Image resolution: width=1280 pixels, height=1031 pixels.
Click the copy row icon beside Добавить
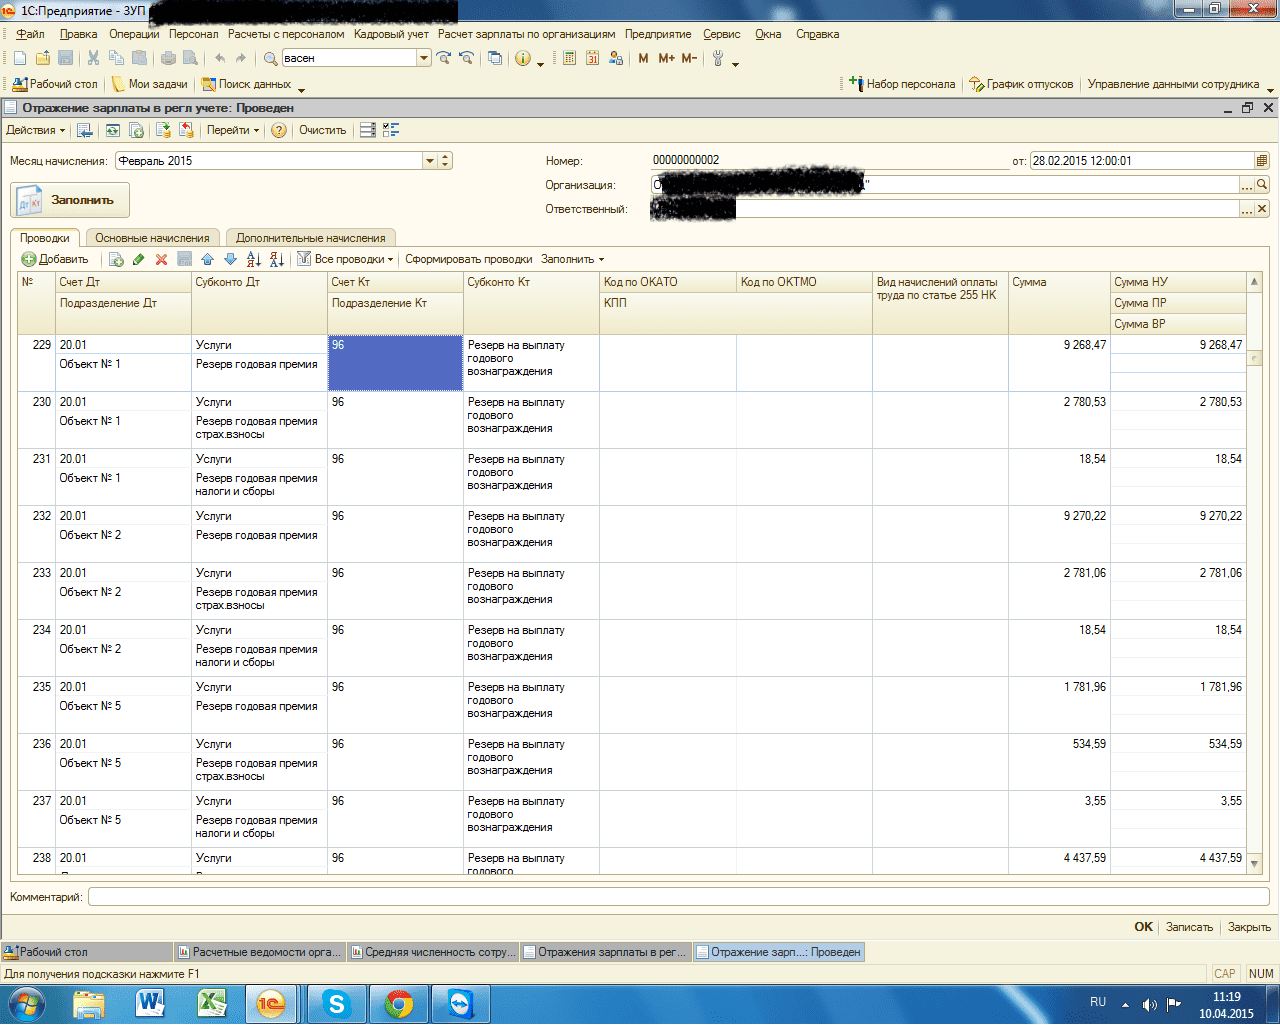[117, 260]
